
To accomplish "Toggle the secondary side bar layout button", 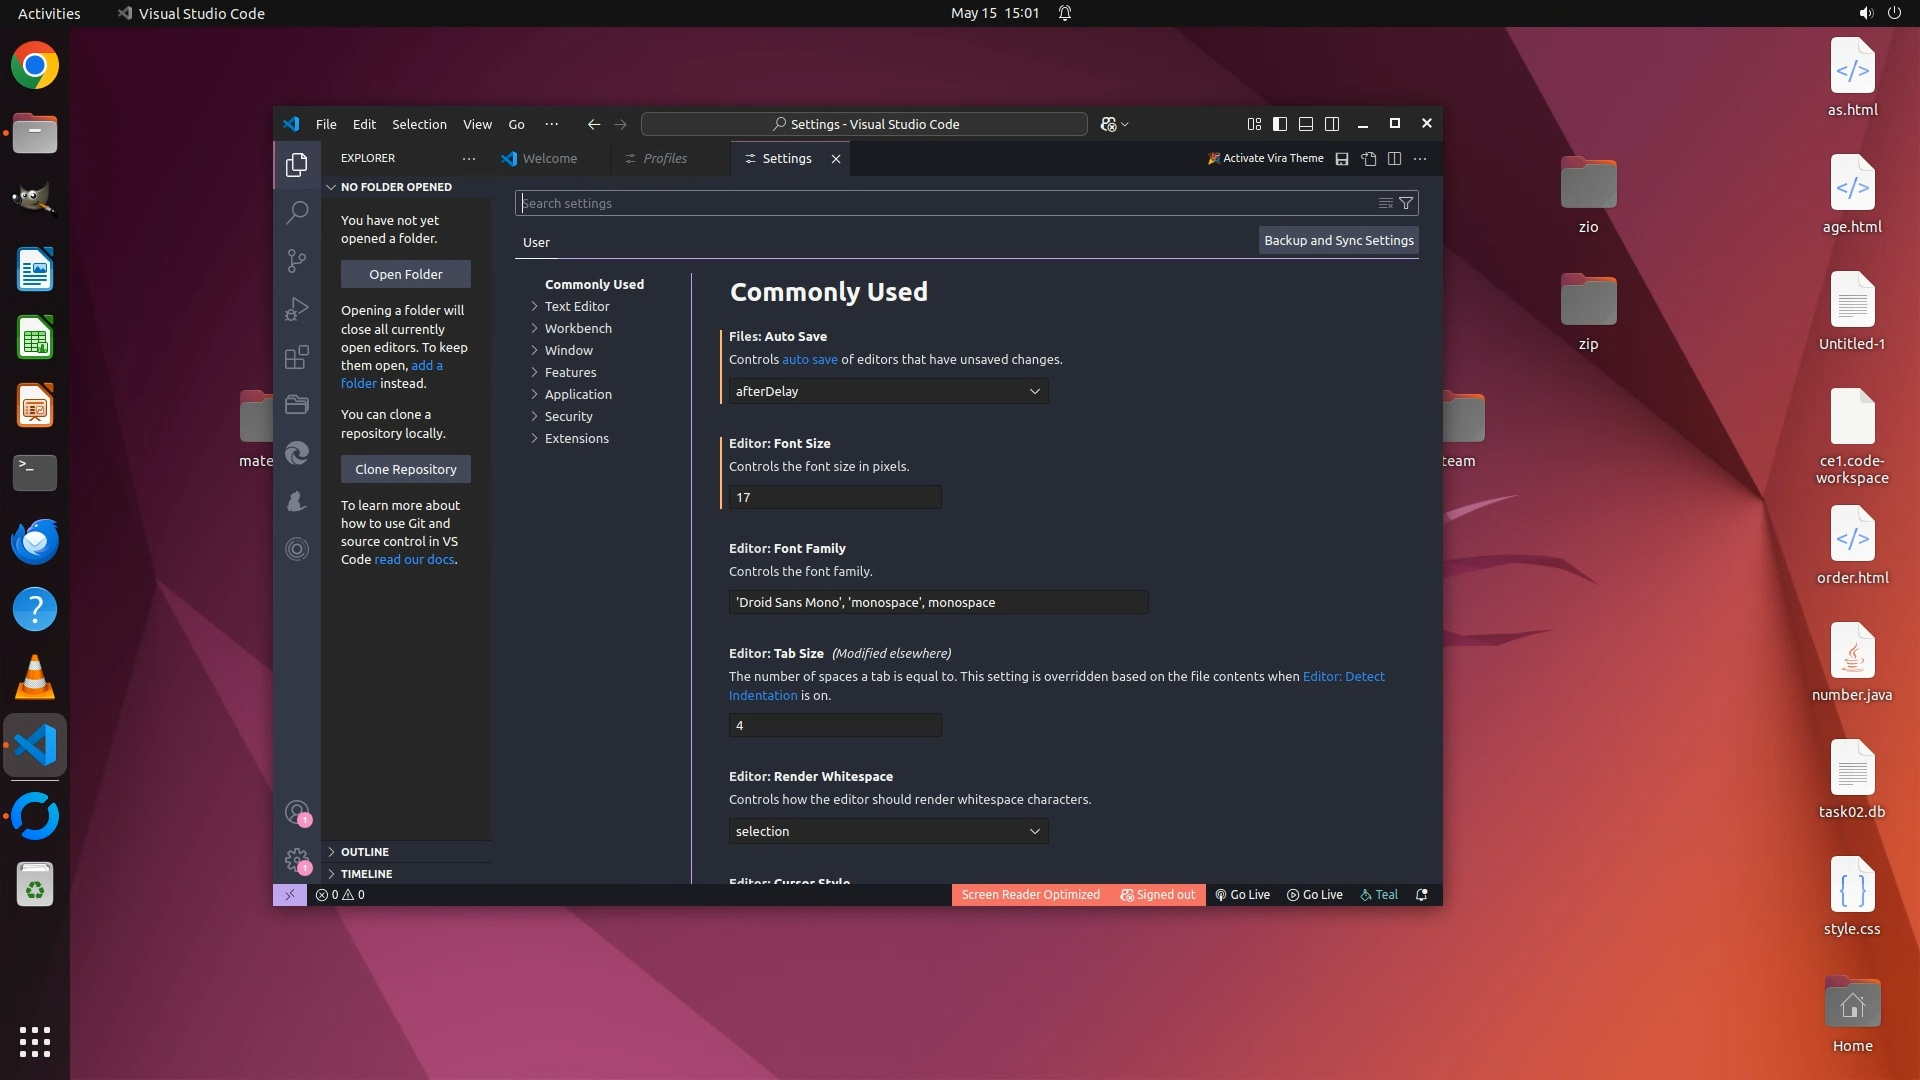I will coord(1332,124).
